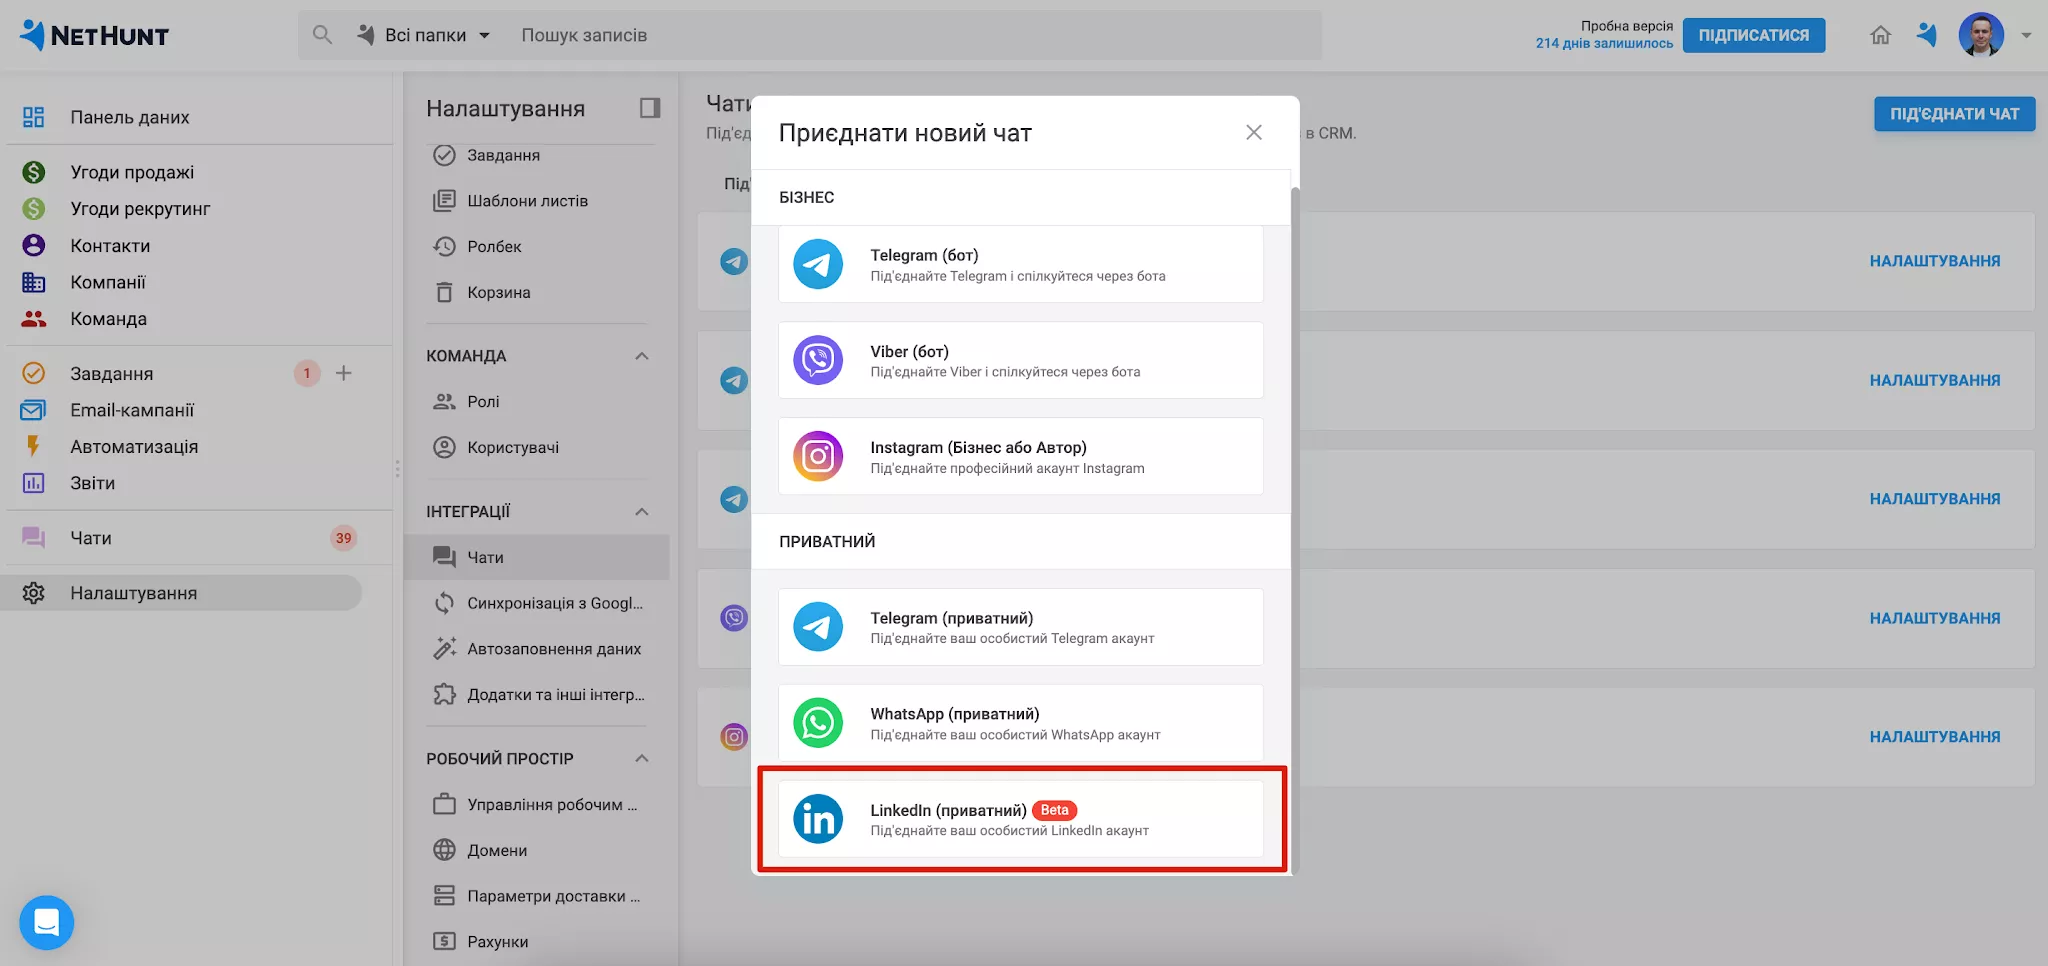Click НАЛАШТУВАННЯ link in first chat row
Viewport: 2048px width, 966px height.
click(1934, 261)
